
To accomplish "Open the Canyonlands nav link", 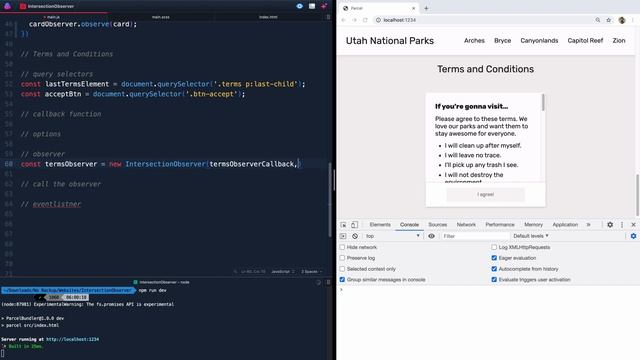I will click(539, 40).
